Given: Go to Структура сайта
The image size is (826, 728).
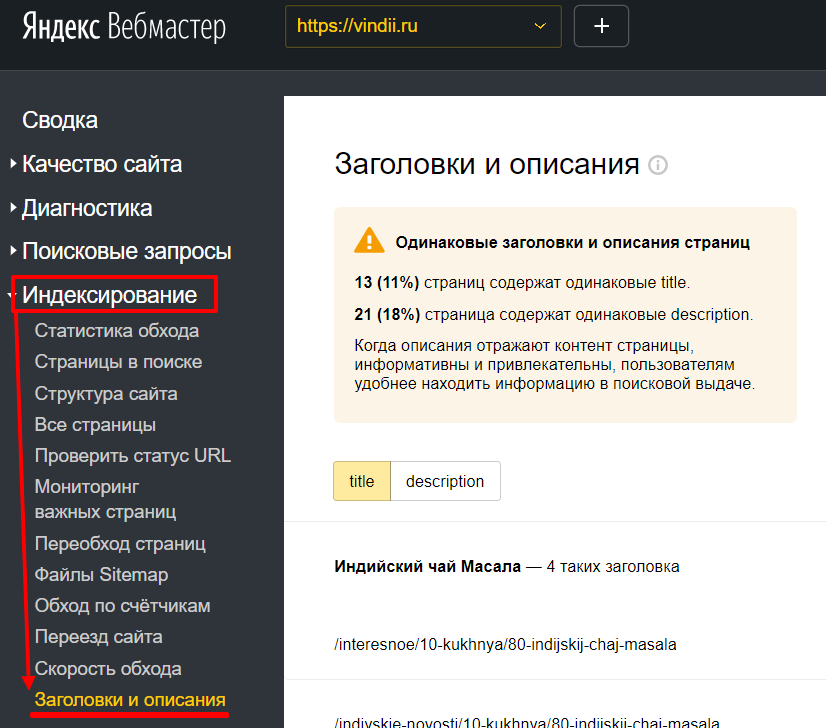Looking at the screenshot, I should point(106,393).
